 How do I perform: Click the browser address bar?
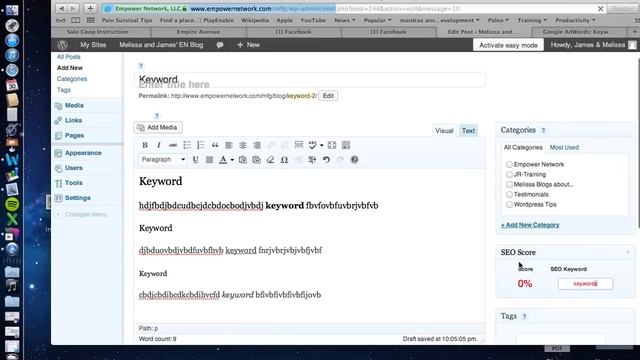(353, 9)
